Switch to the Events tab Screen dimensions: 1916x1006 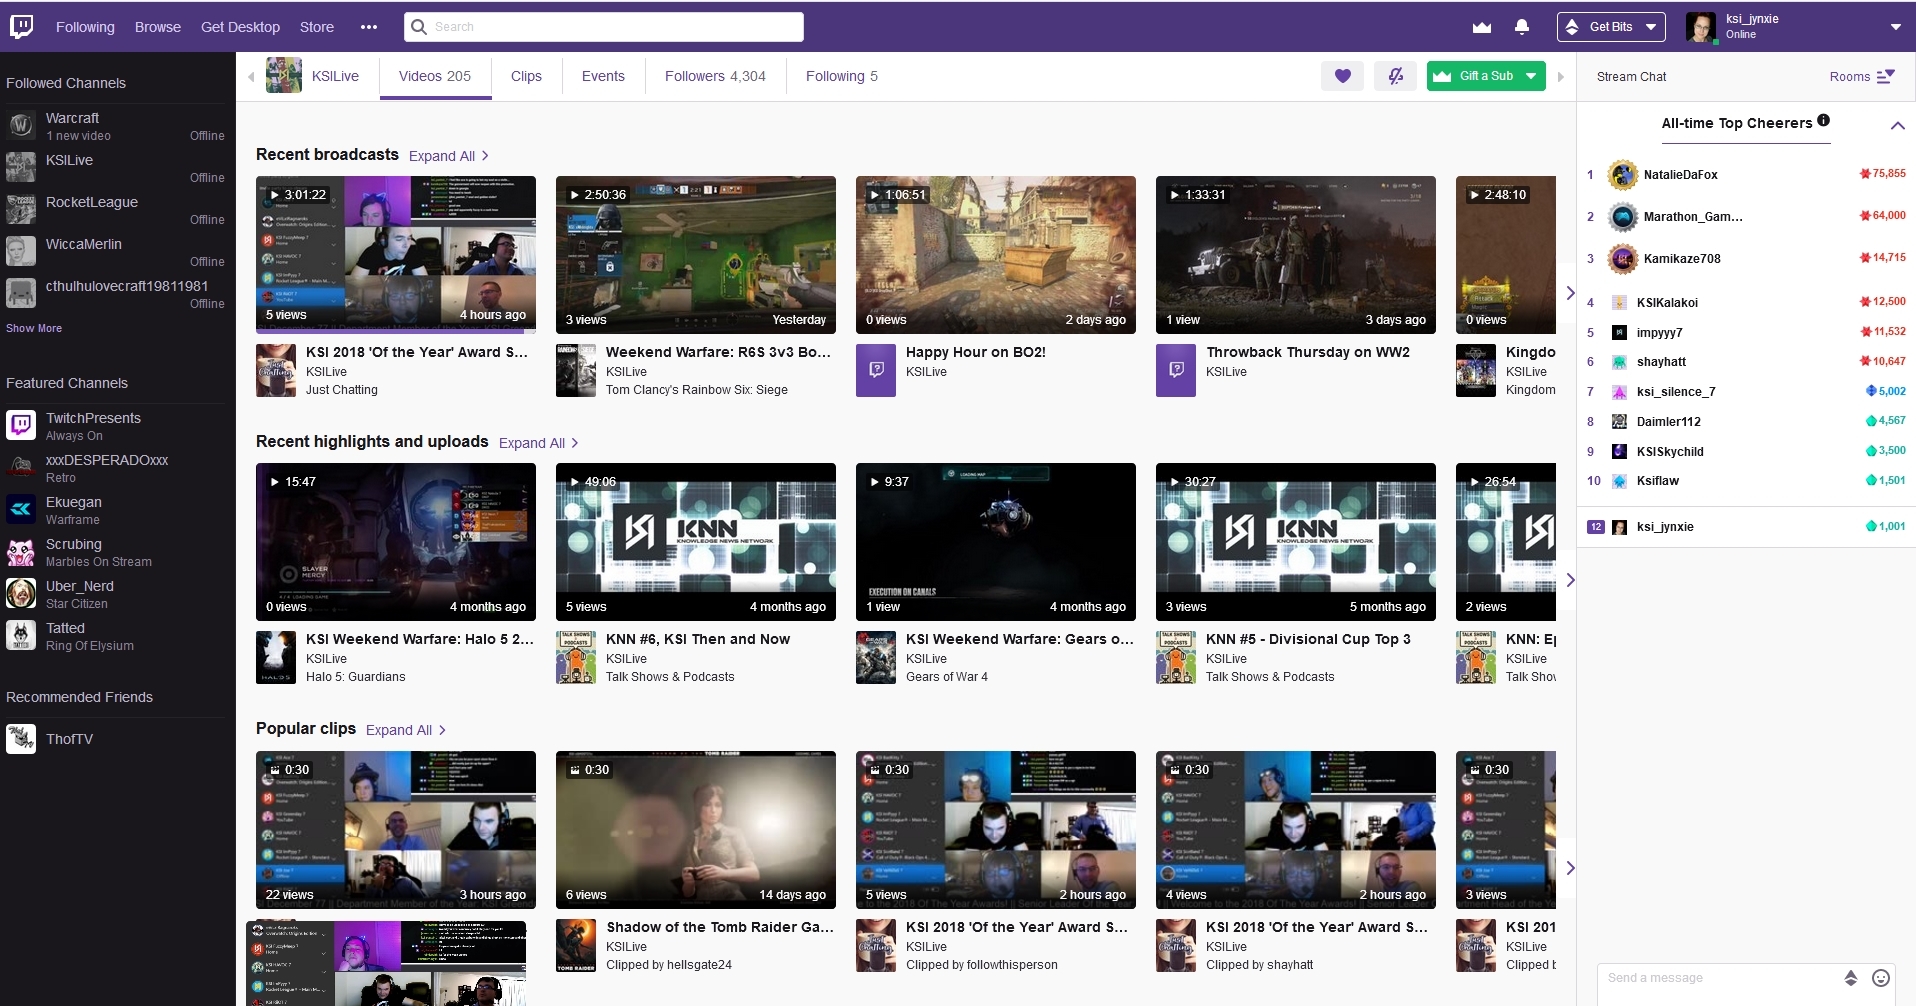click(603, 76)
